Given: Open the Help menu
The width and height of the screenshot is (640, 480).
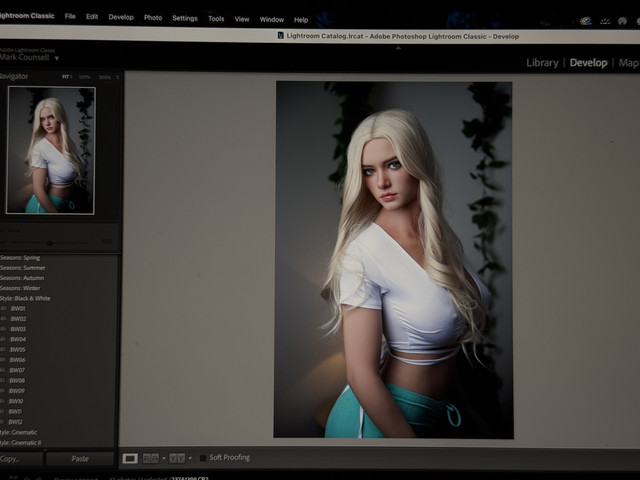Looking at the screenshot, I should (301, 20).
